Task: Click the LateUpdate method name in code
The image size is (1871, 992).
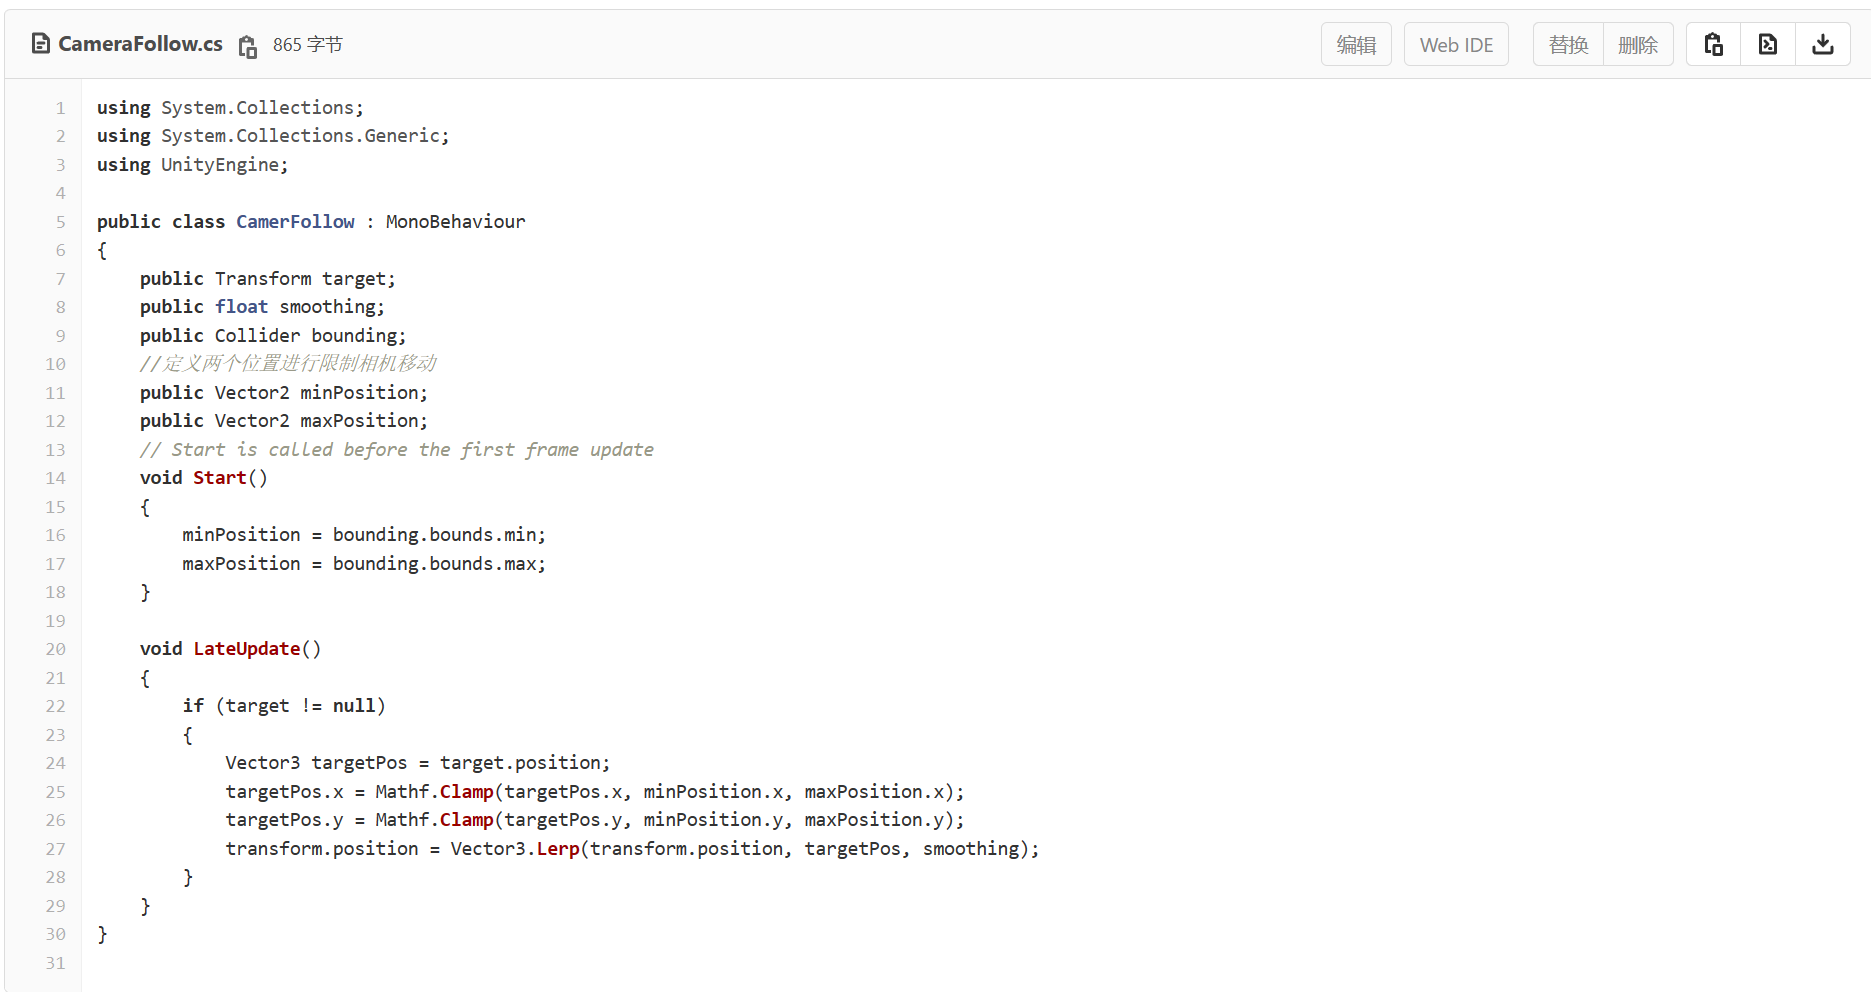Action: pos(246,649)
